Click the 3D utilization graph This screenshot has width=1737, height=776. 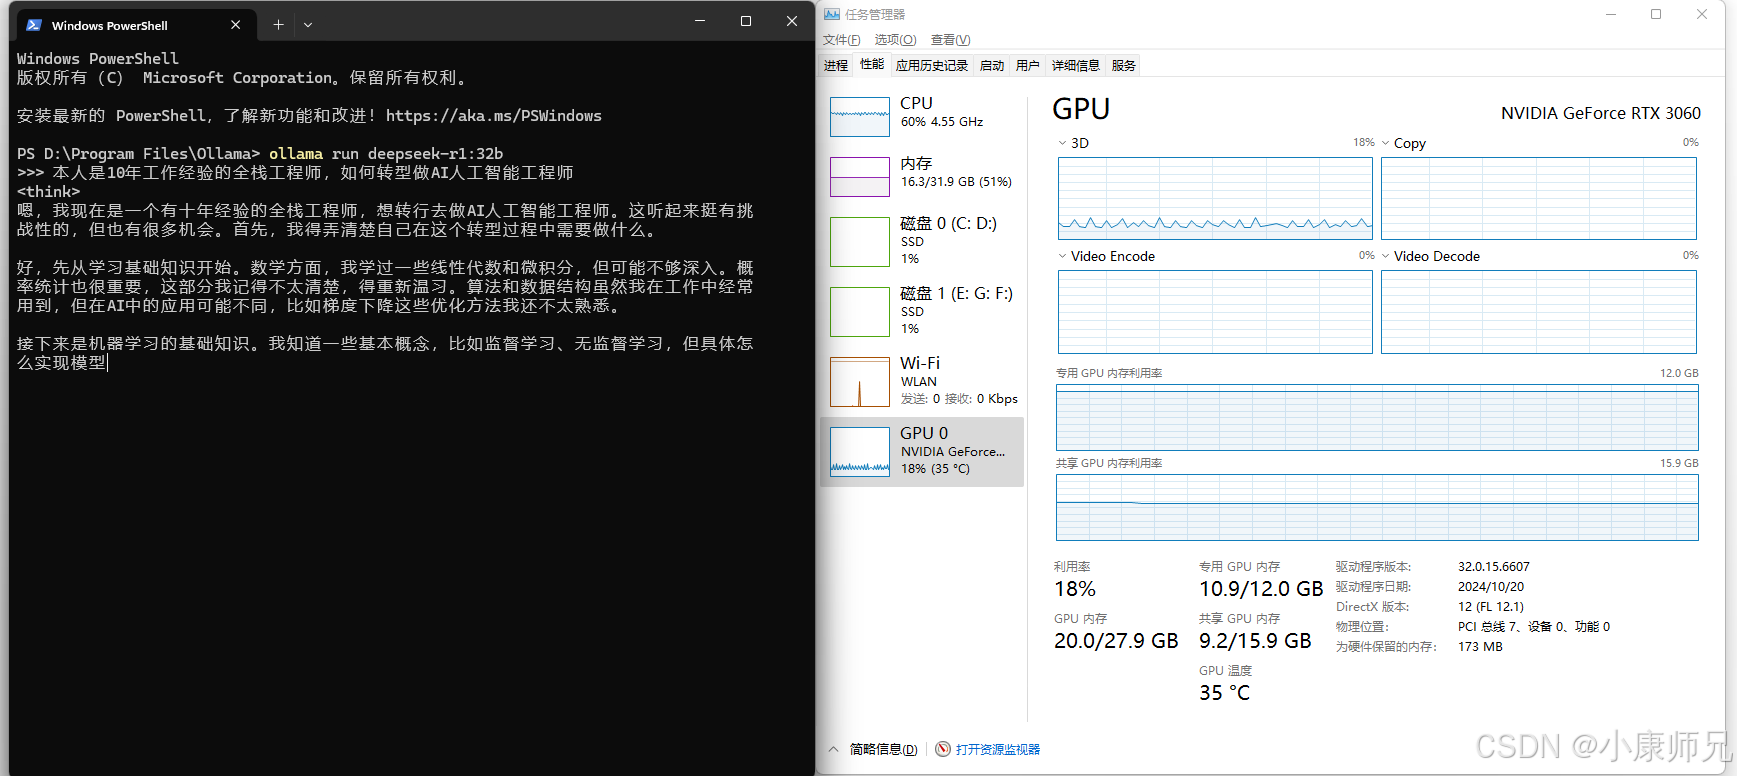[1215, 198]
